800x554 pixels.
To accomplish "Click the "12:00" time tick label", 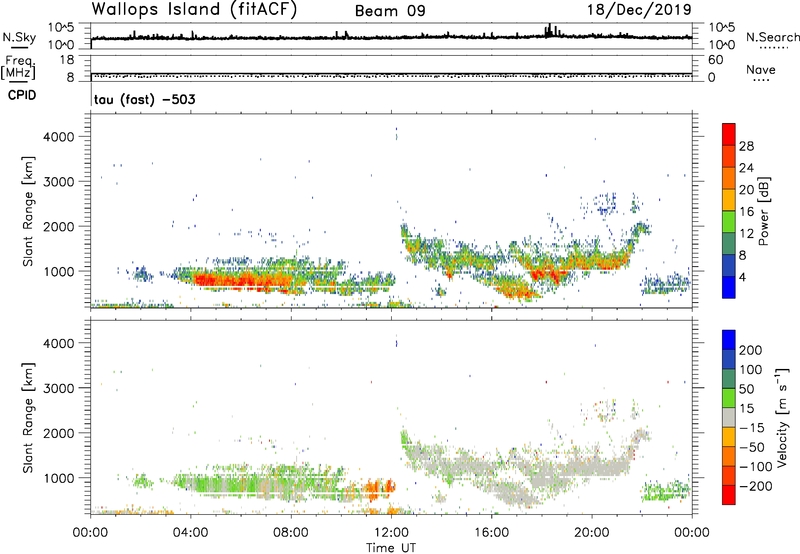I will tap(391, 533).
